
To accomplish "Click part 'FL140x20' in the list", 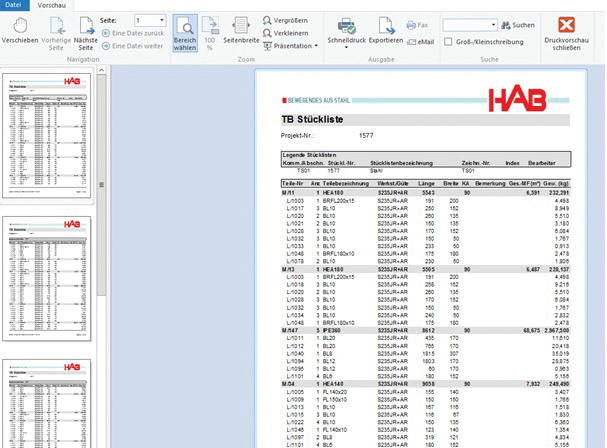I will 335,392.
